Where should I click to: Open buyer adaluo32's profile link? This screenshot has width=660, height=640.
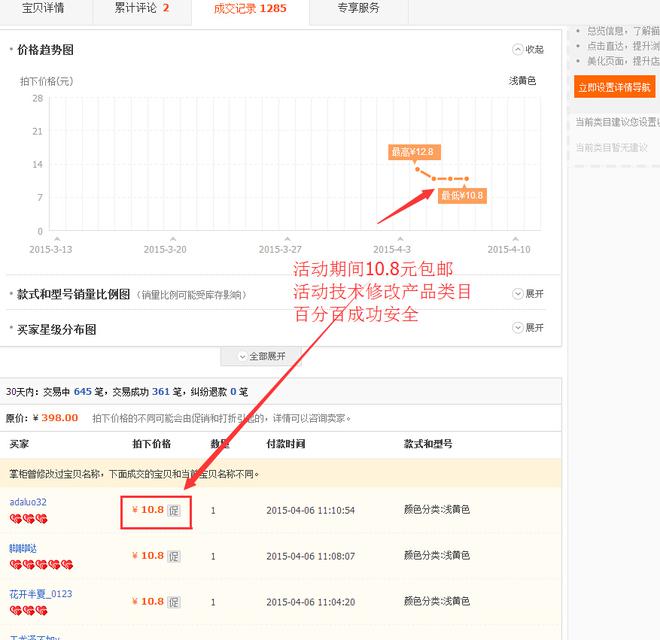tap(28, 502)
